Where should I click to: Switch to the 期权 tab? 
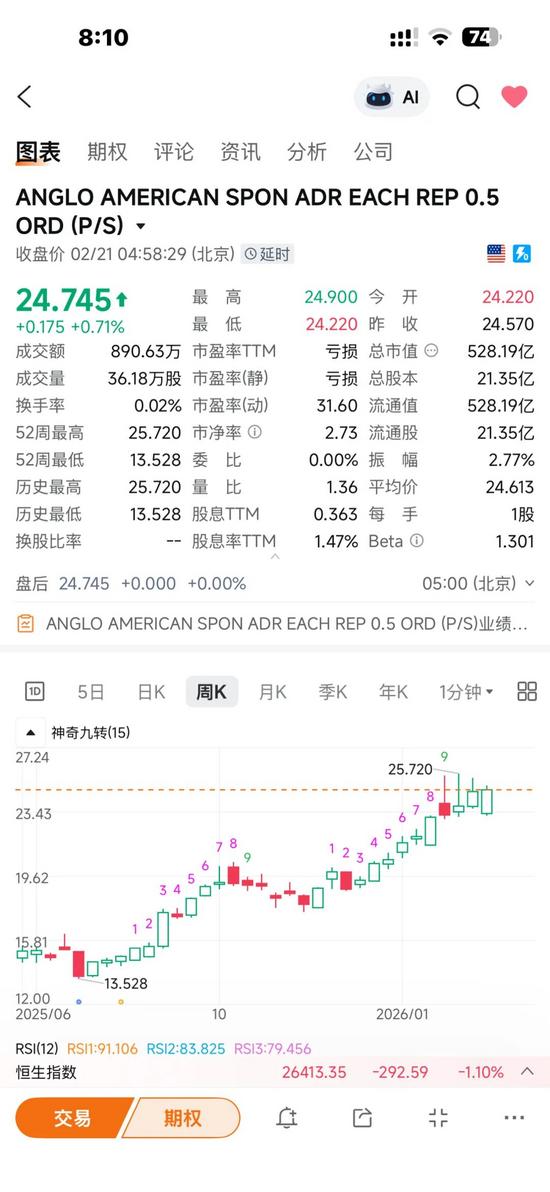pyautogui.click(x=107, y=151)
